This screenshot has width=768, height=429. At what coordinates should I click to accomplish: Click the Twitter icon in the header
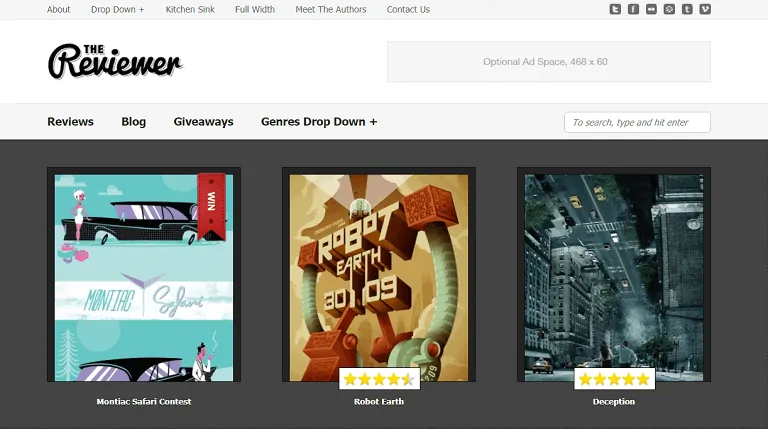tap(615, 9)
